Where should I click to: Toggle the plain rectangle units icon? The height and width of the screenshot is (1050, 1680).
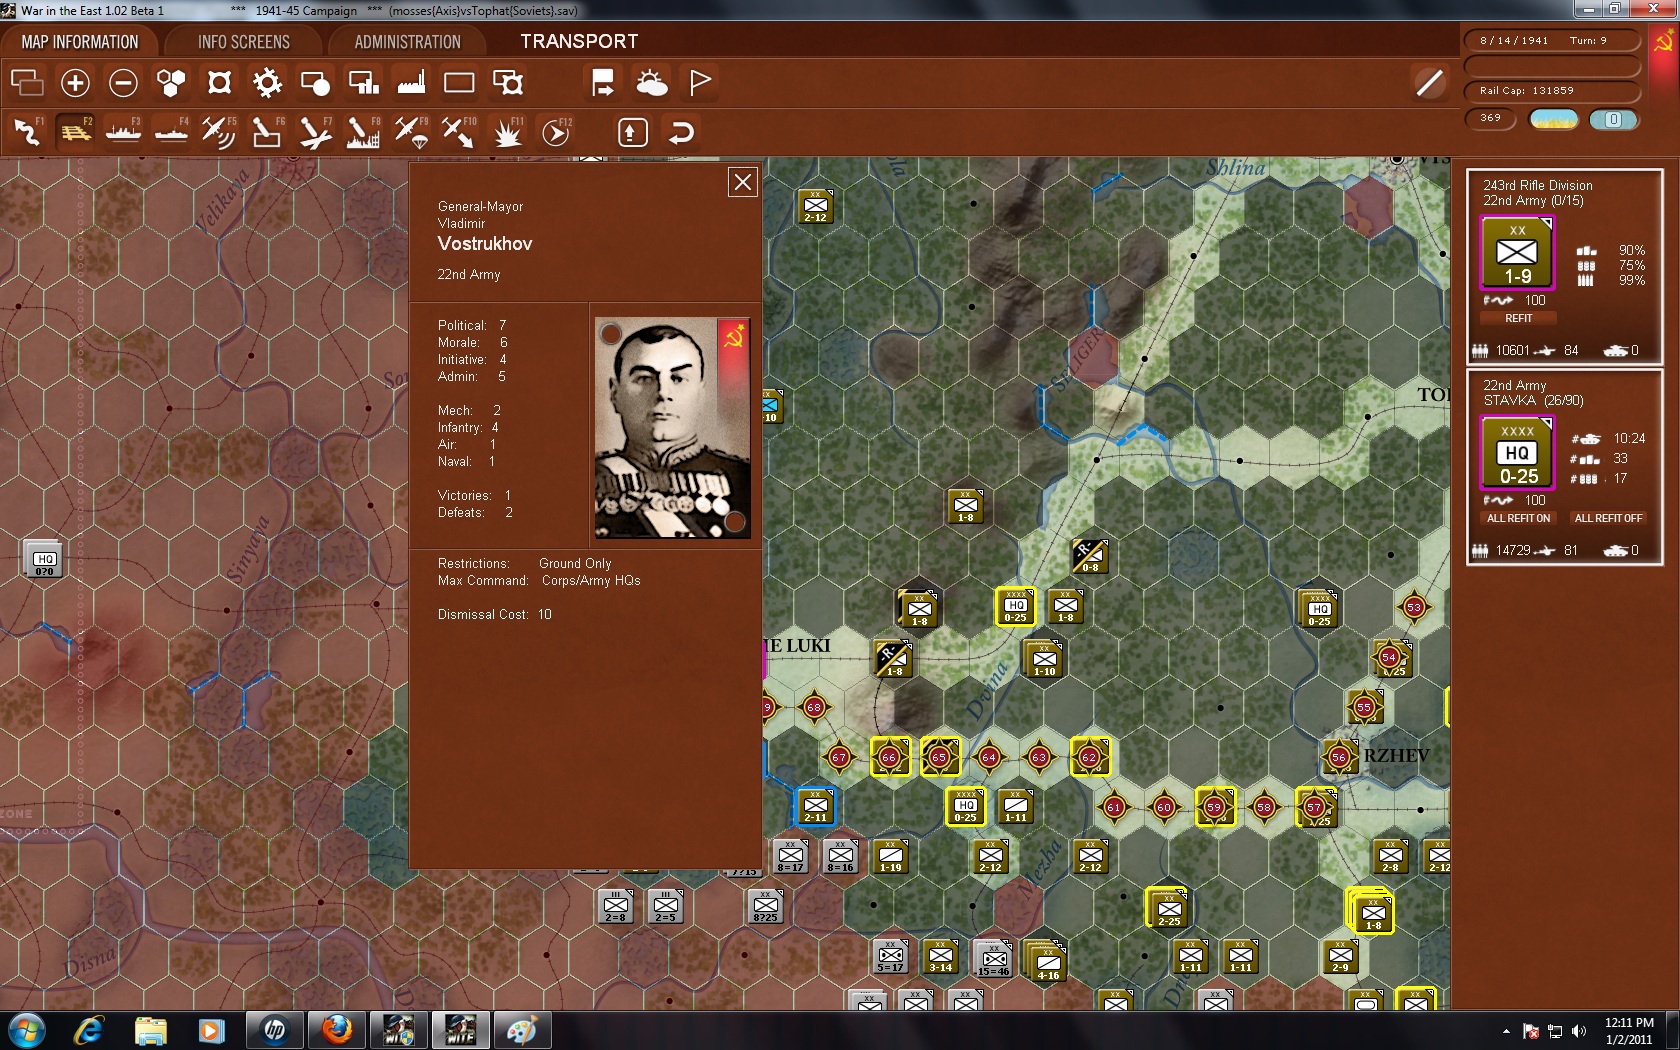459,82
